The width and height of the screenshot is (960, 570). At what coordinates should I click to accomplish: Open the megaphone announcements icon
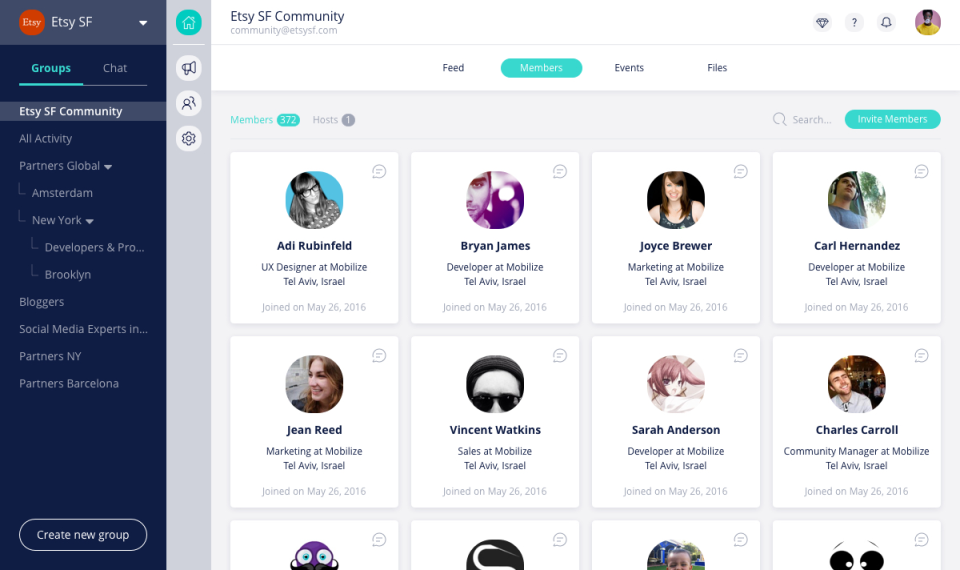click(x=189, y=68)
